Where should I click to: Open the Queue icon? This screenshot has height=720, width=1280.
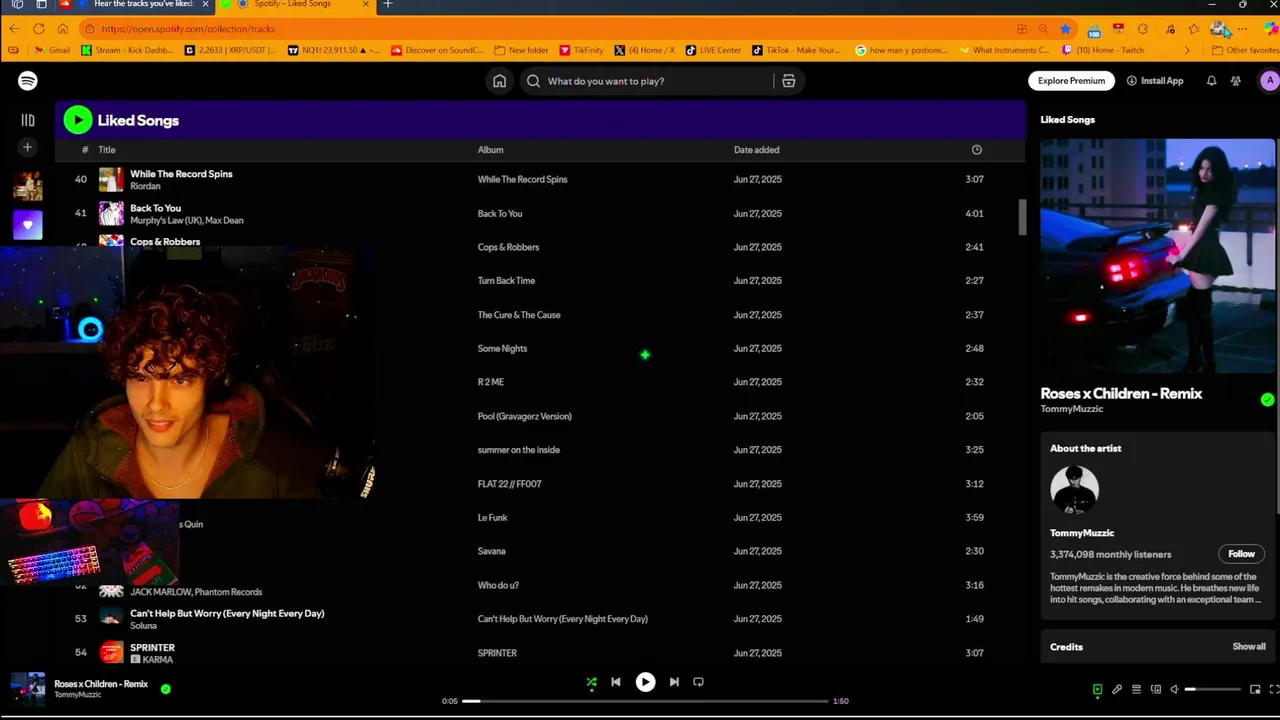1136,690
